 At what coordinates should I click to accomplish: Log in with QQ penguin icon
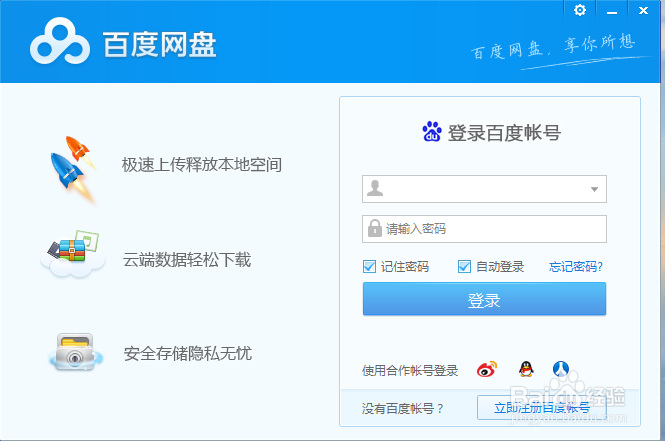526,369
